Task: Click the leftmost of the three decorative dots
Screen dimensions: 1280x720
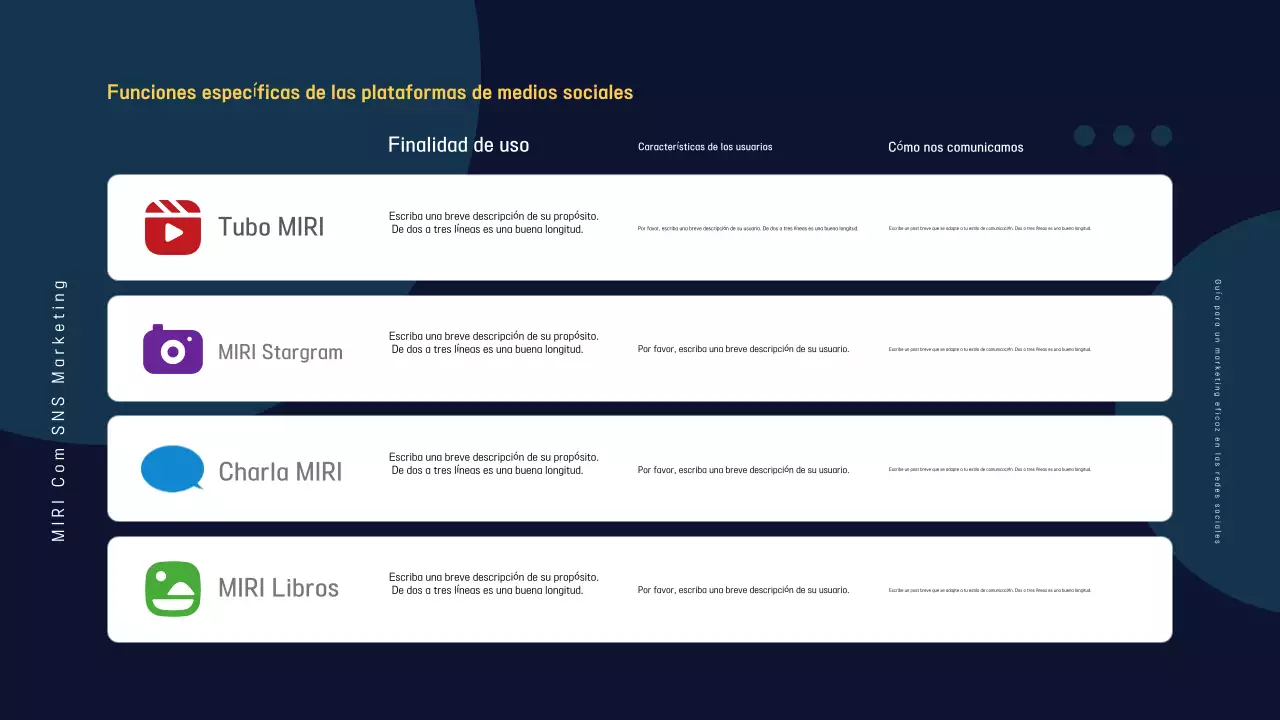Action: click(1084, 136)
